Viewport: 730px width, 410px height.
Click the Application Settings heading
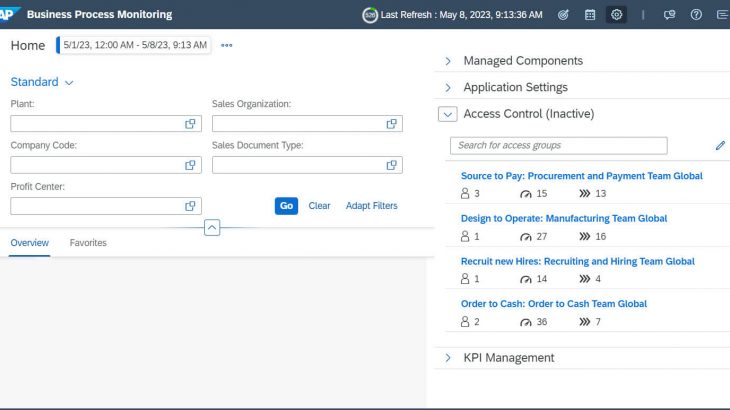click(x=515, y=87)
